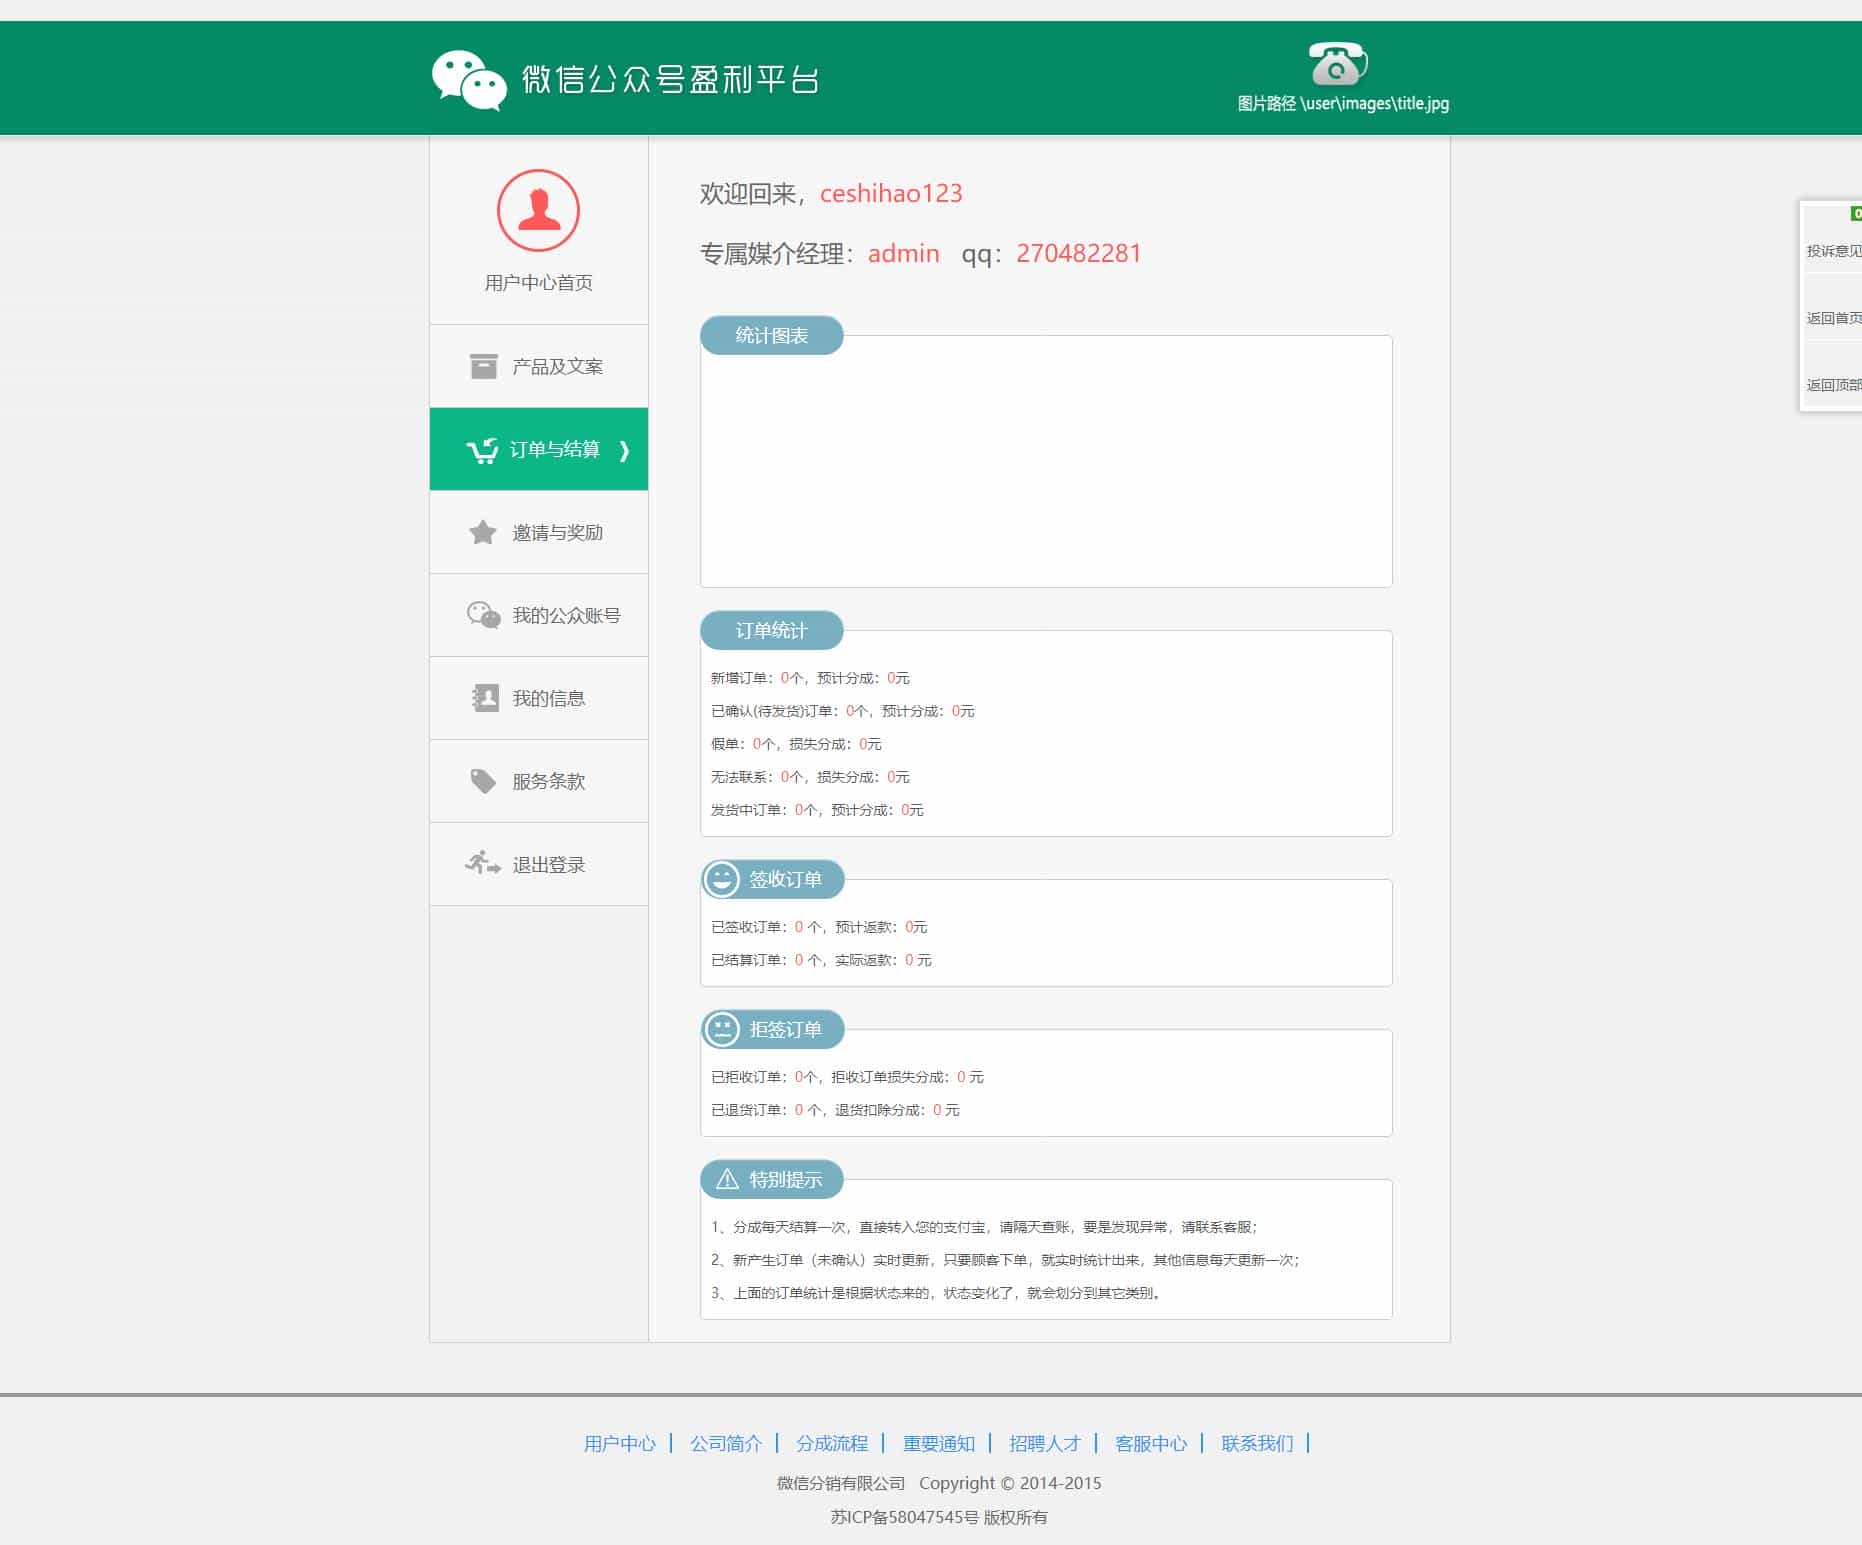Click 返回首页 in the floating side panel

click(x=1833, y=318)
